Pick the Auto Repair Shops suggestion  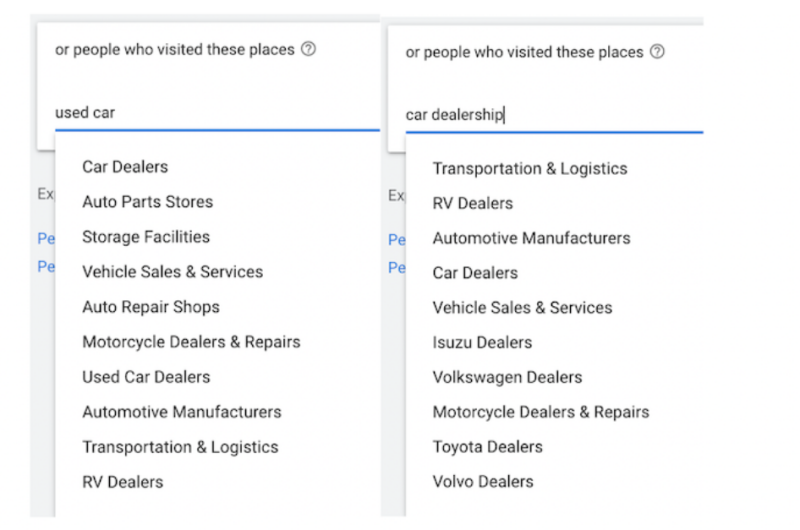[151, 307]
